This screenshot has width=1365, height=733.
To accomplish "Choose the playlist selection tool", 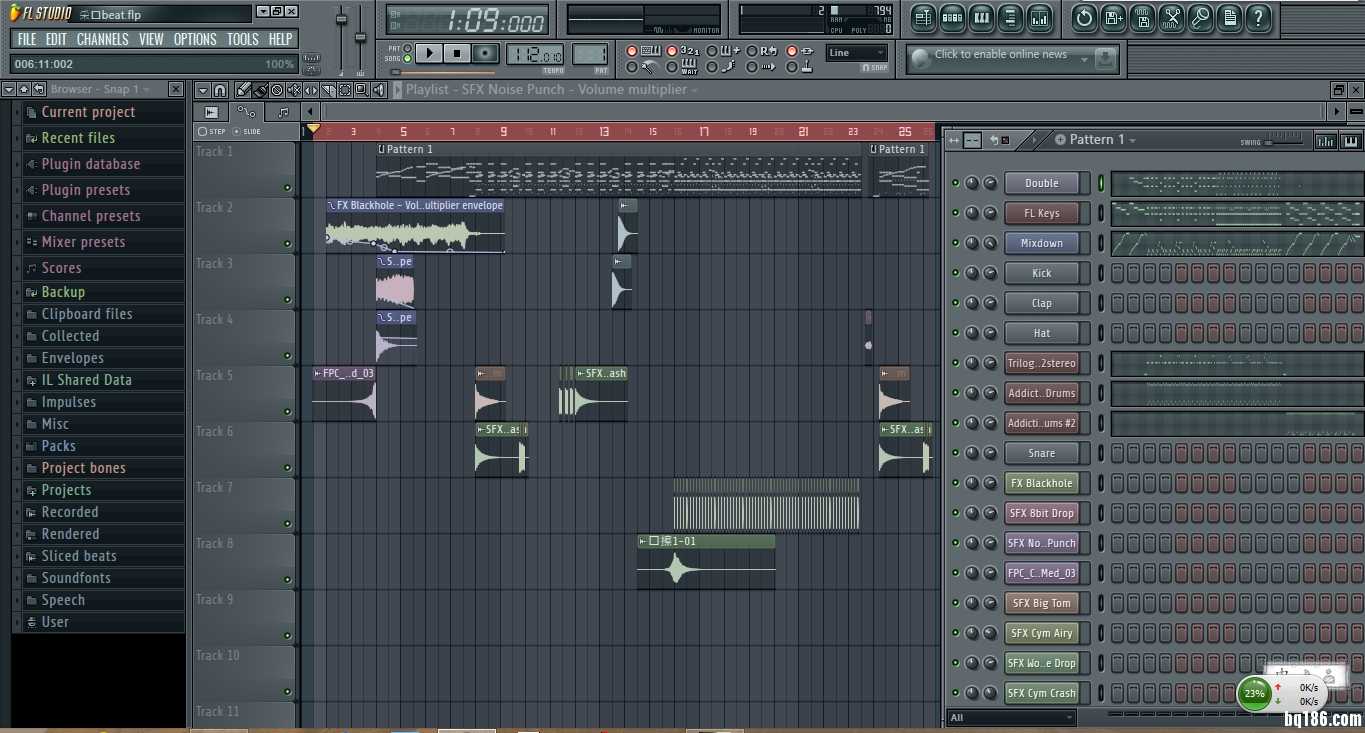I will click(x=345, y=90).
